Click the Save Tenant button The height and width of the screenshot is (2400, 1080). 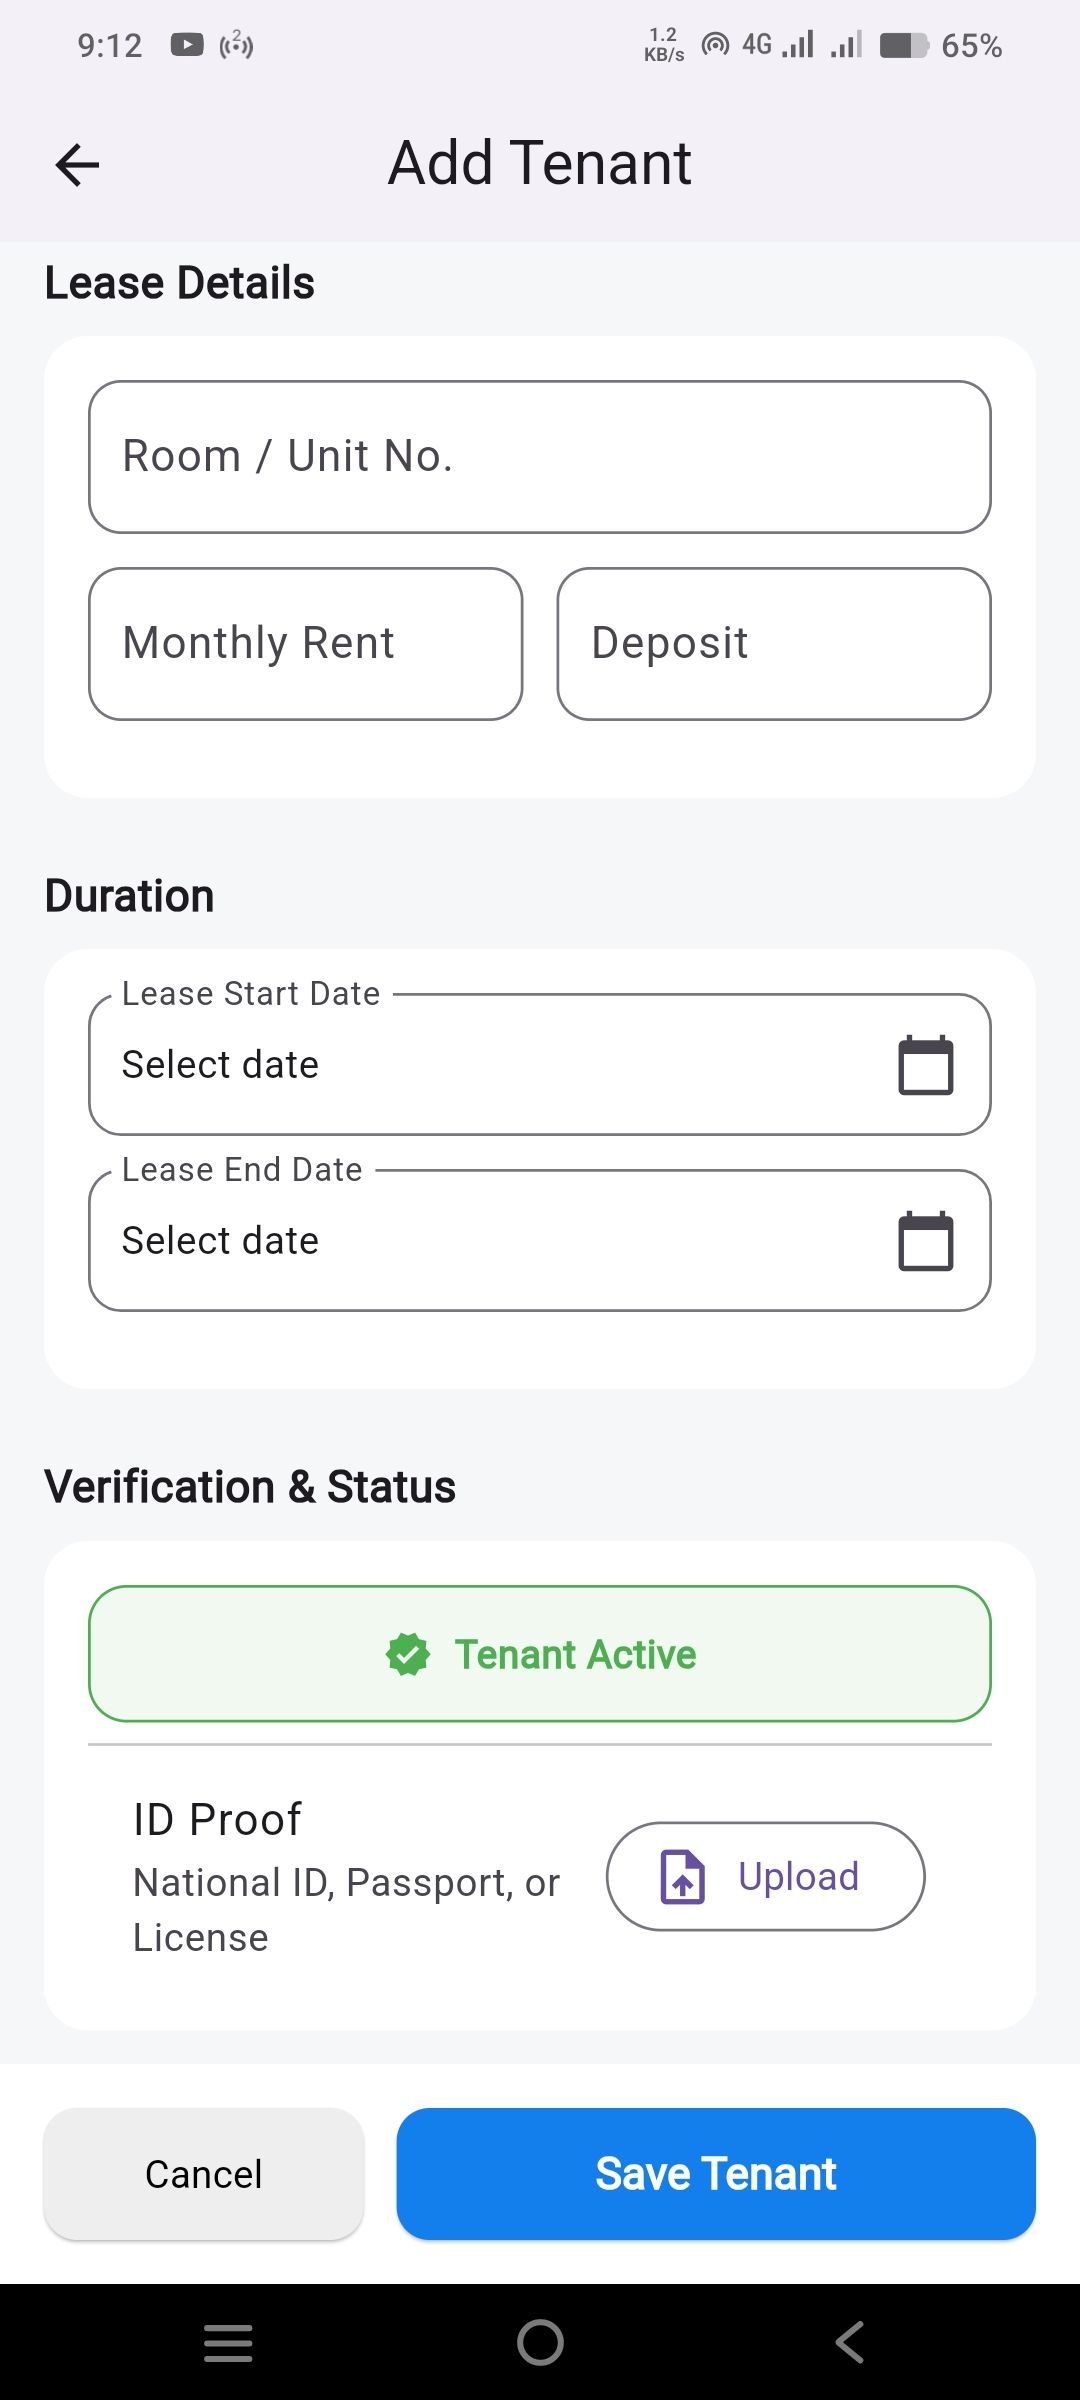[x=716, y=2174]
